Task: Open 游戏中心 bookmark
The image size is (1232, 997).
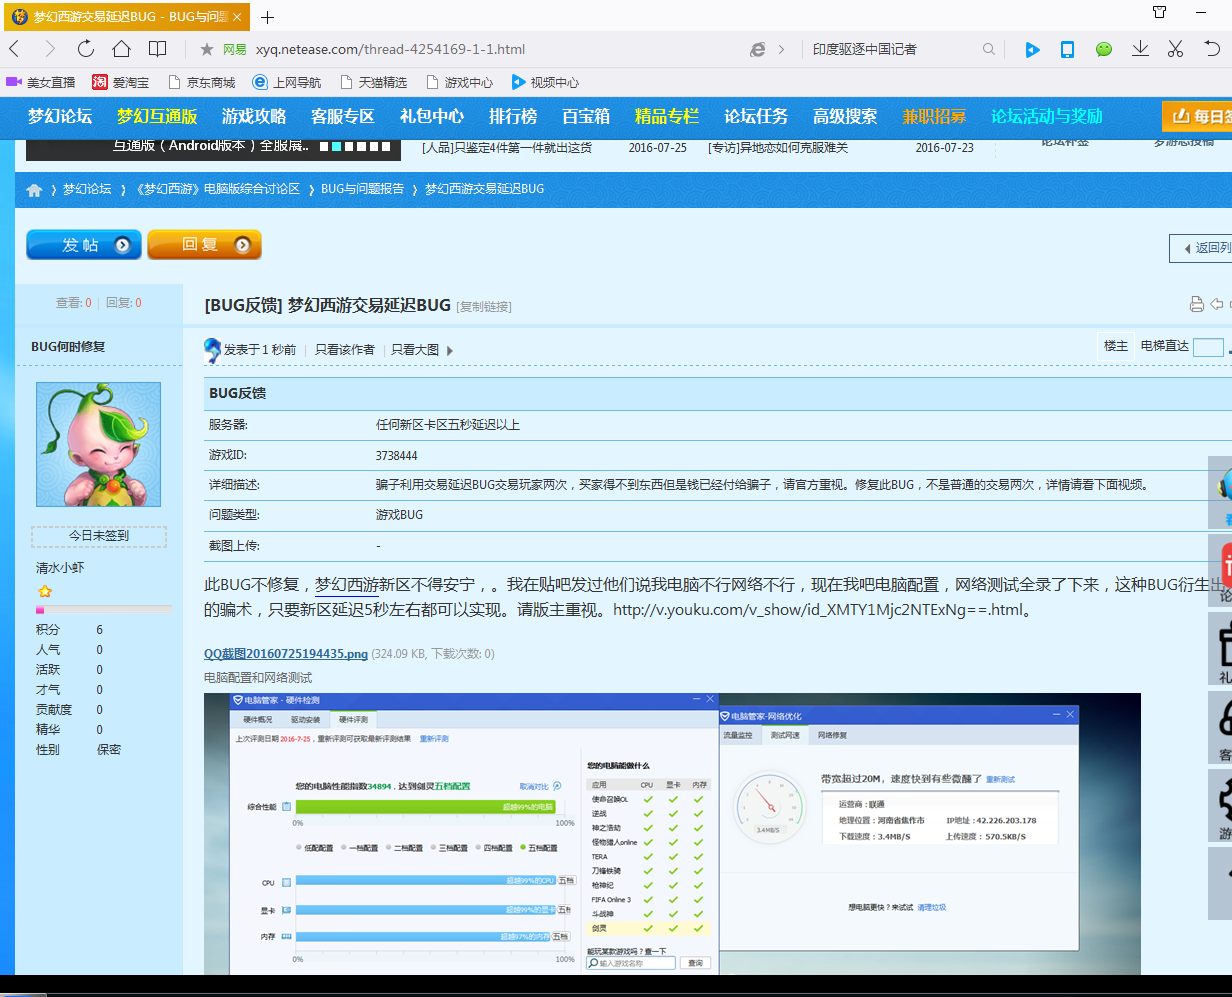Action: 459,82
